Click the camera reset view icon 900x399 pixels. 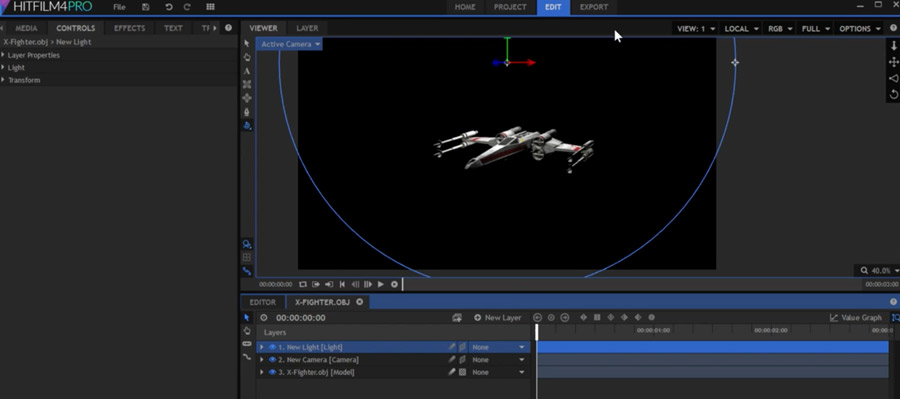click(893, 94)
